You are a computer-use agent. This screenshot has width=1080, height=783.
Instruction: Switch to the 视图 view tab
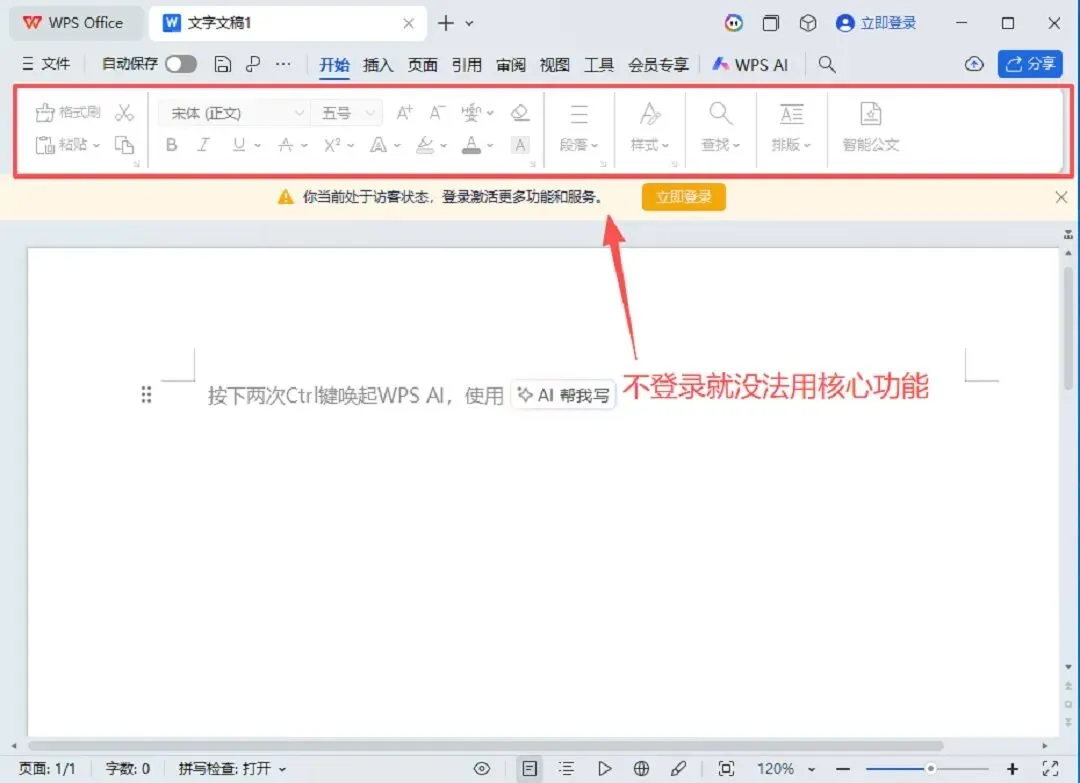(554, 65)
